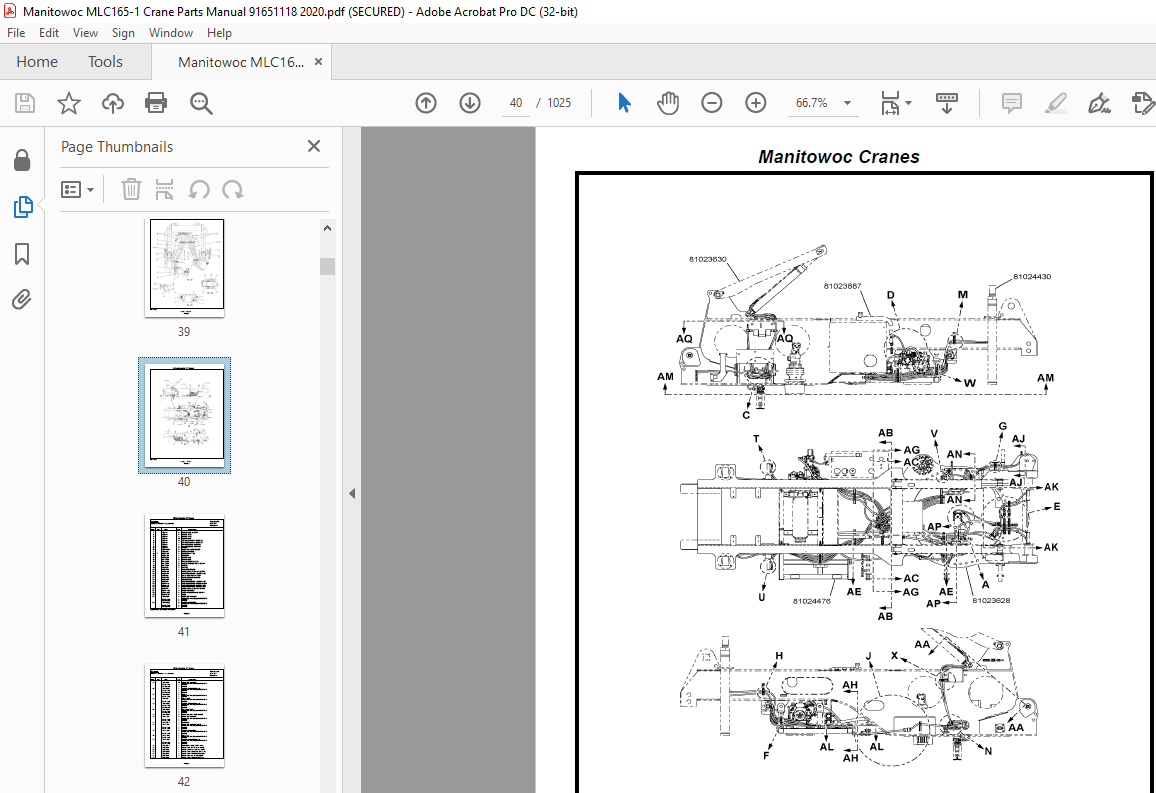1156x793 pixels.
Task: Open the Help menu
Action: click(219, 32)
